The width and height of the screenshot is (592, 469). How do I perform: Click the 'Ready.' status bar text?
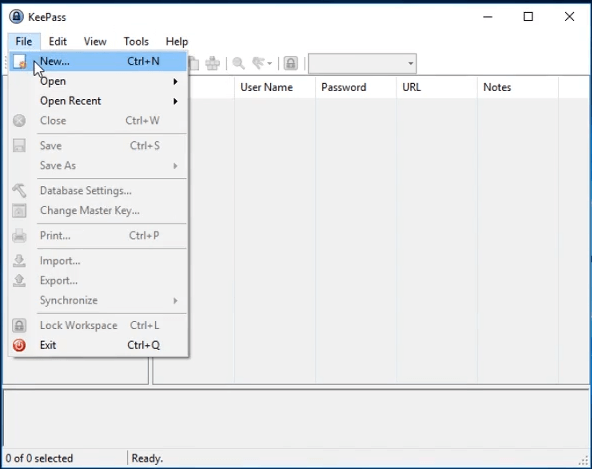(147, 458)
